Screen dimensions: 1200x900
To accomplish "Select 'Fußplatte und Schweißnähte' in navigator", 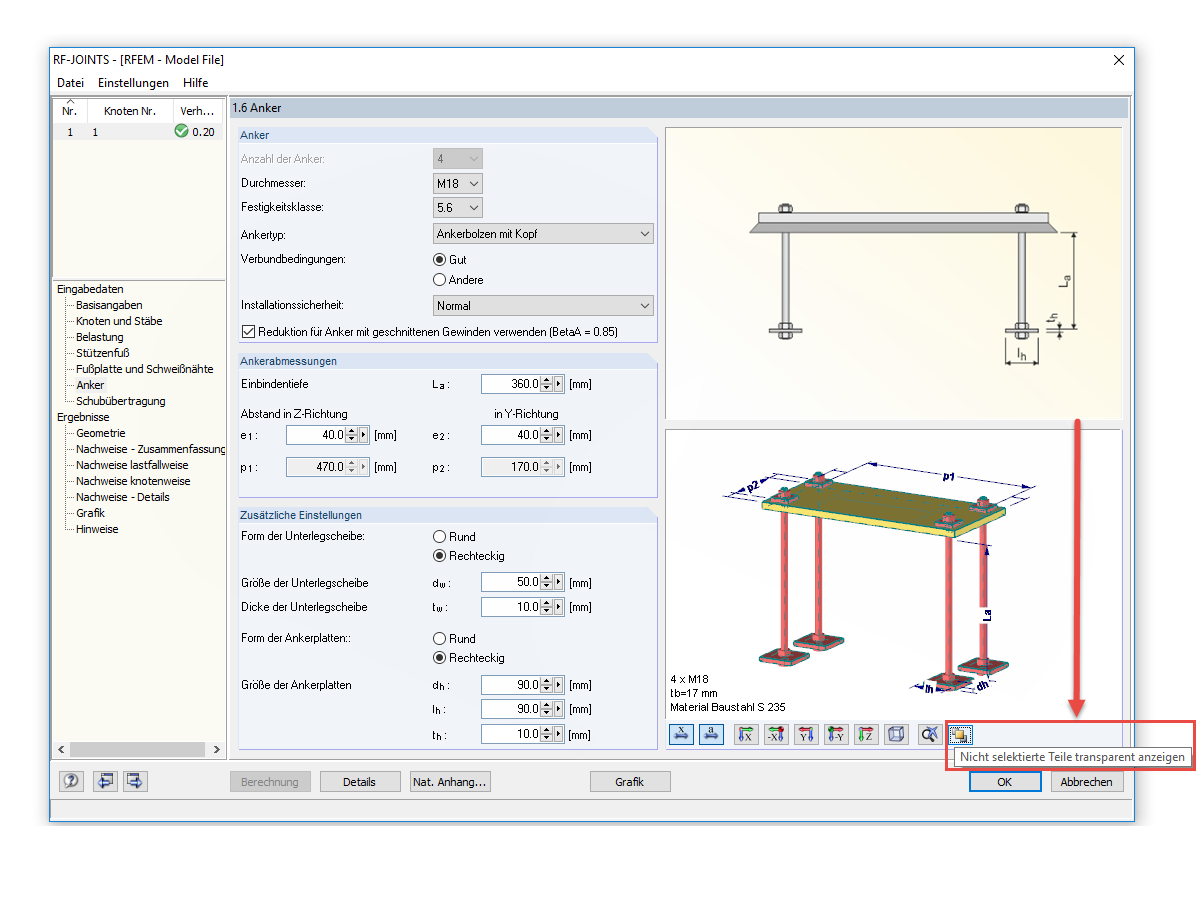I will pyautogui.click(x=144, y=369).
